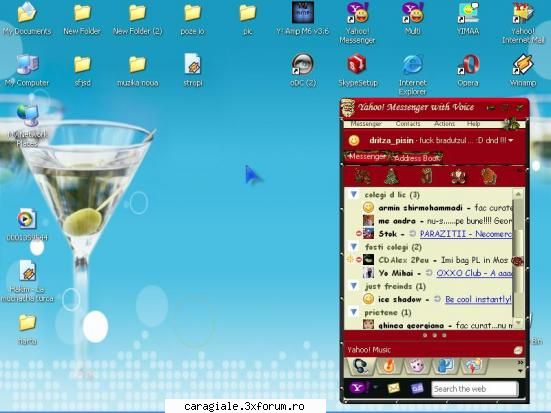The image size is (551, 413).
Task: Open mail via the envelope icon
Action: click(x=393, y=388)
